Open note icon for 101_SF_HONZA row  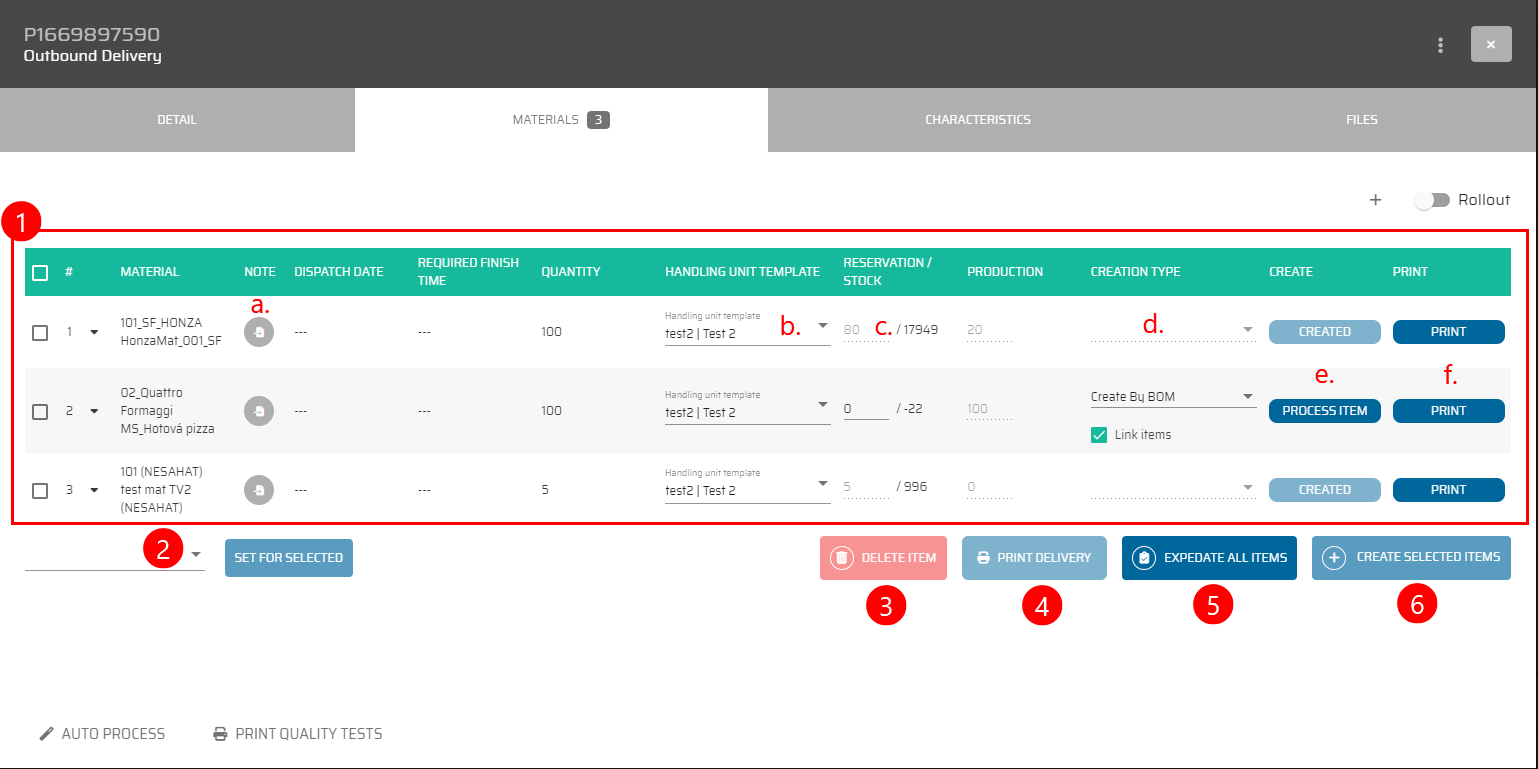[x=259, y=332]
